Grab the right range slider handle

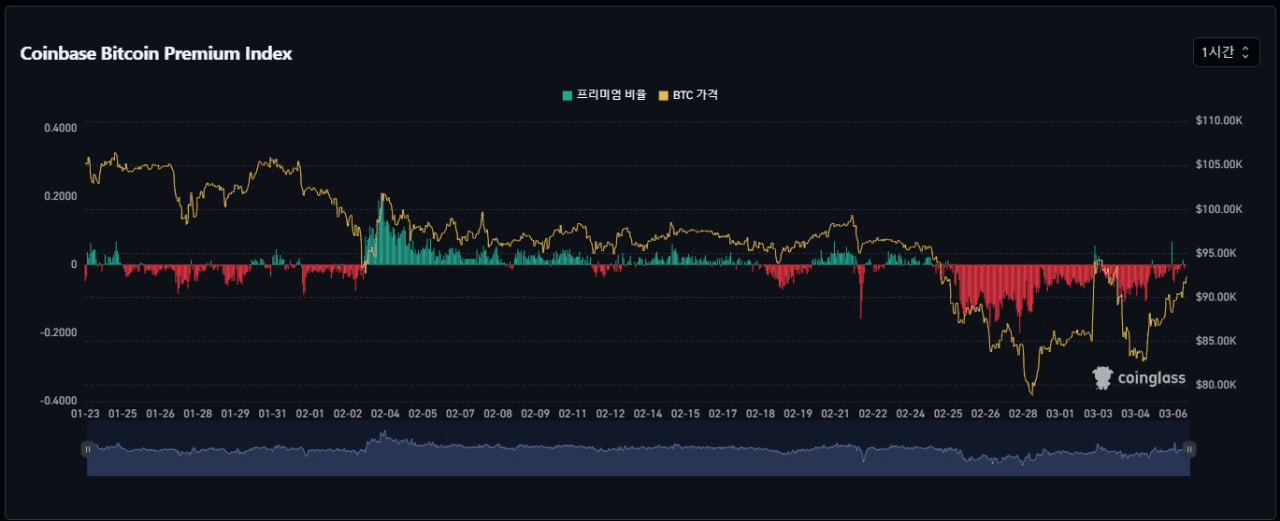[x=1190, y=450]
